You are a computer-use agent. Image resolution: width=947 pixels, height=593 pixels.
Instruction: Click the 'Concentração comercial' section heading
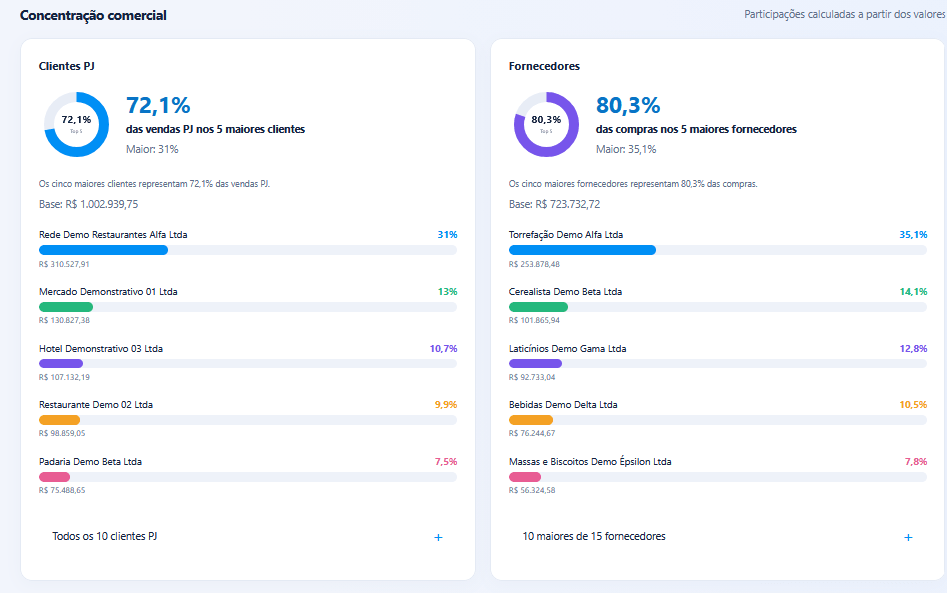tap(93, 15)
